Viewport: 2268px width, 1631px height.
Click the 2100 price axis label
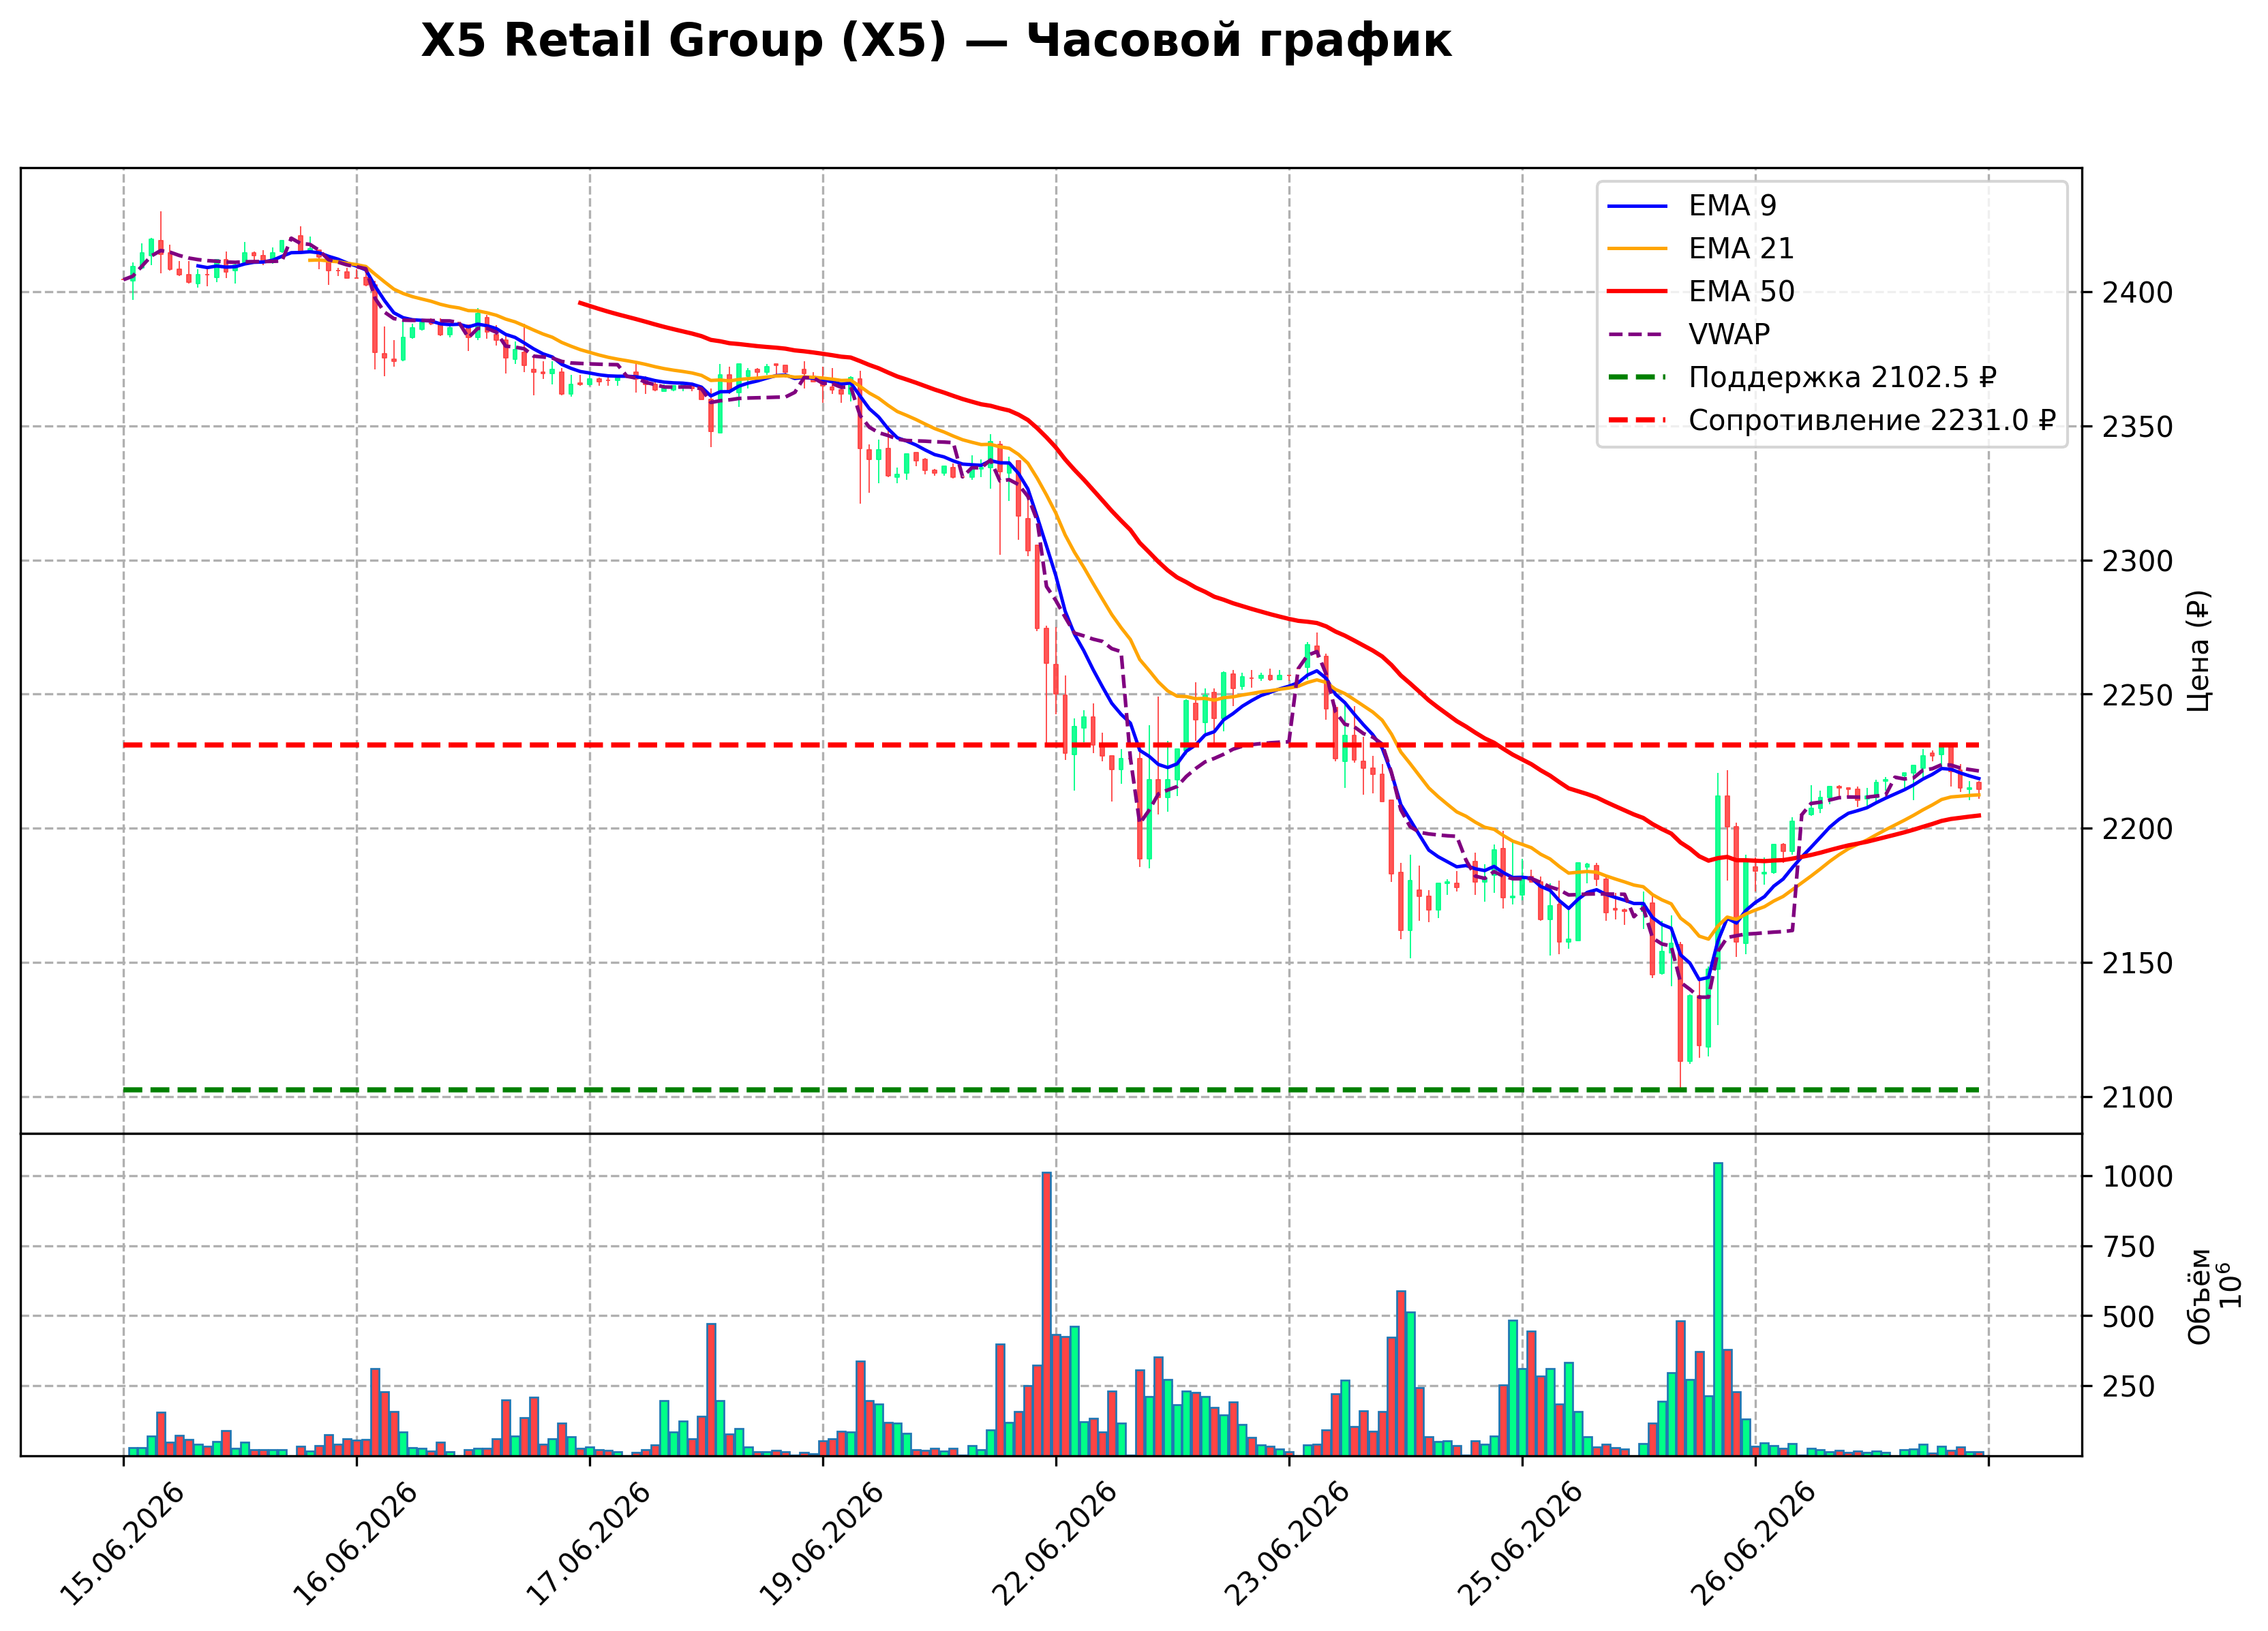coord(2137,1097)
